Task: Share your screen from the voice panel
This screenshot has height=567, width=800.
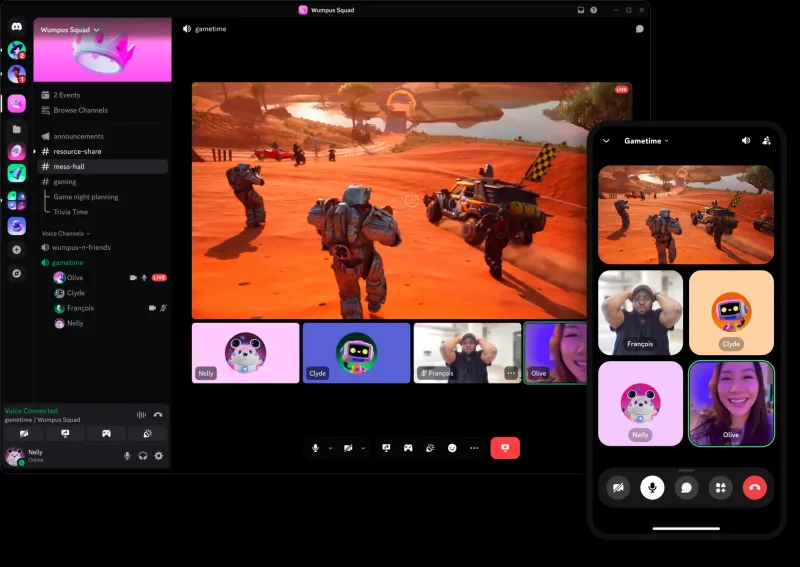Action: (65, 434)
